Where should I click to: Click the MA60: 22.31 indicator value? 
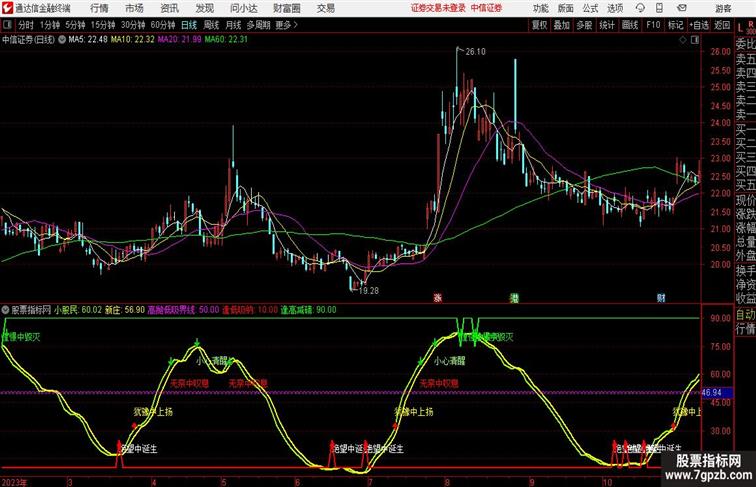(x=226, y=40)
